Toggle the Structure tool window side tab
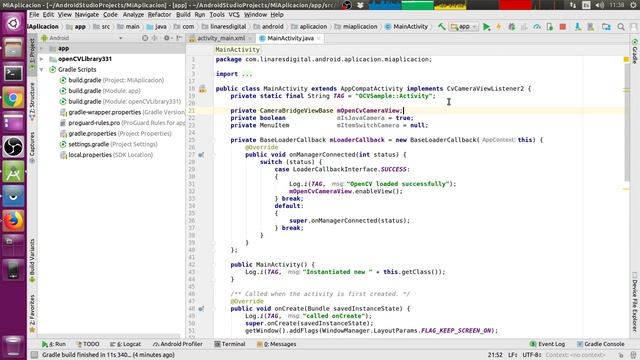 click(x=32, y=101)
